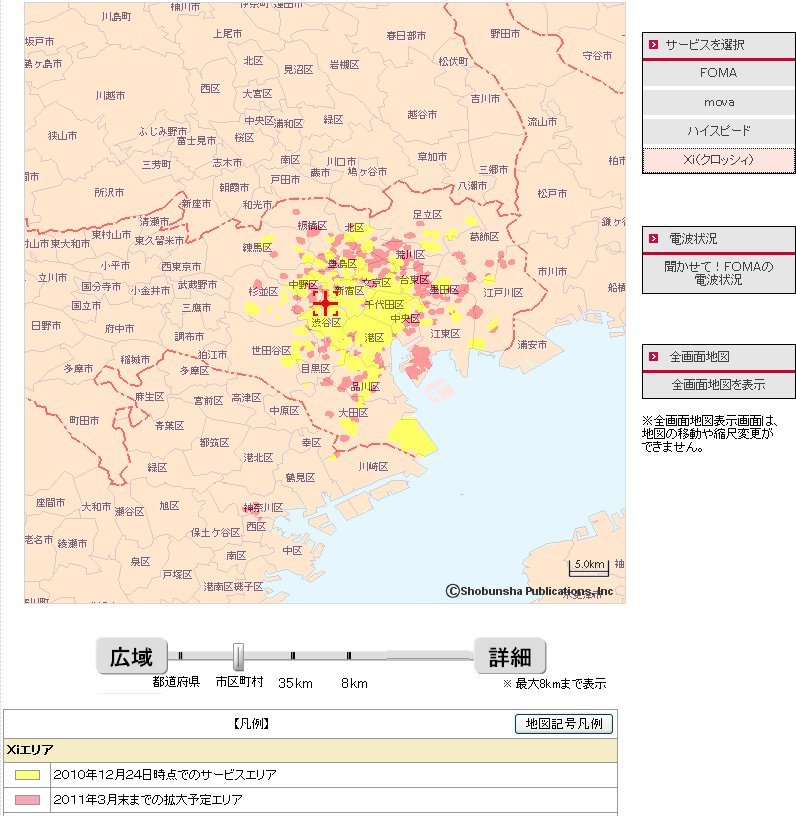
Task: Open 地図記号凡例 map legend button
Action: [x=564, y=724]
